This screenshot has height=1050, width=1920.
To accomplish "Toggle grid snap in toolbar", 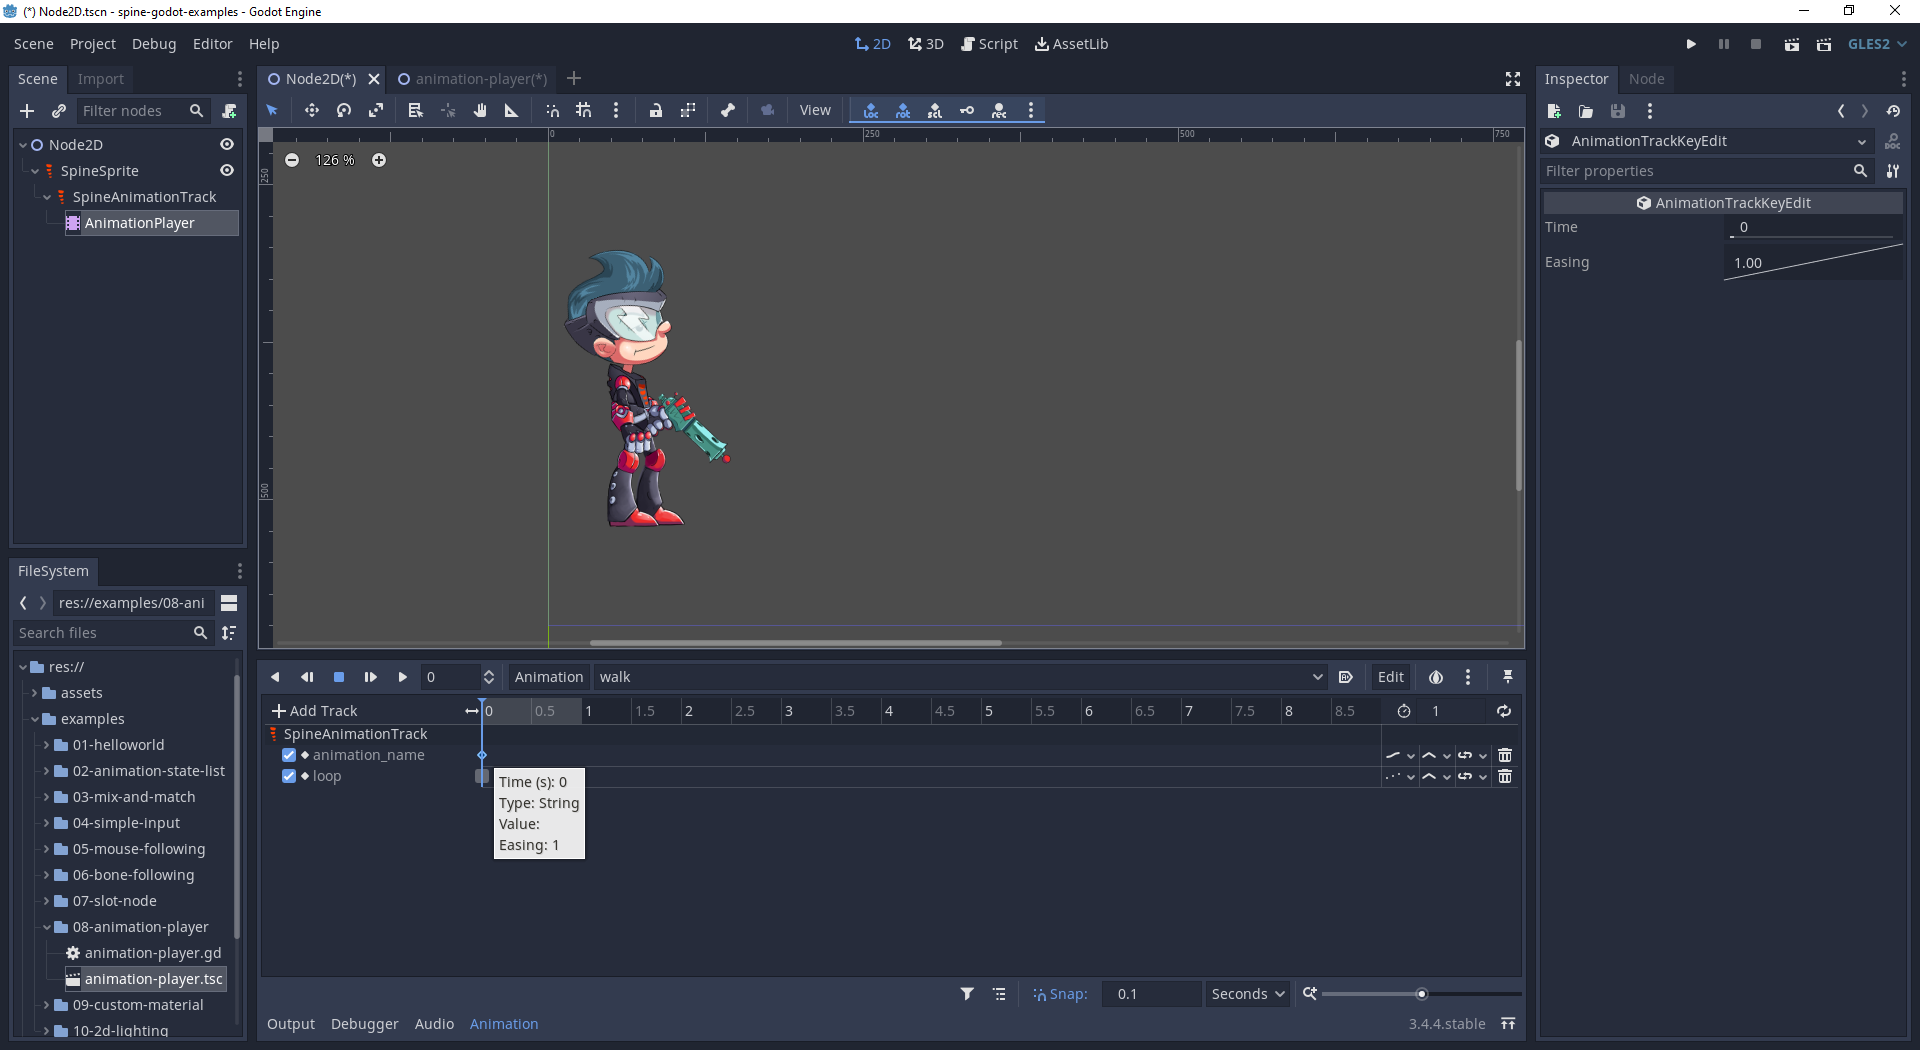I will (x=584, y=110).
